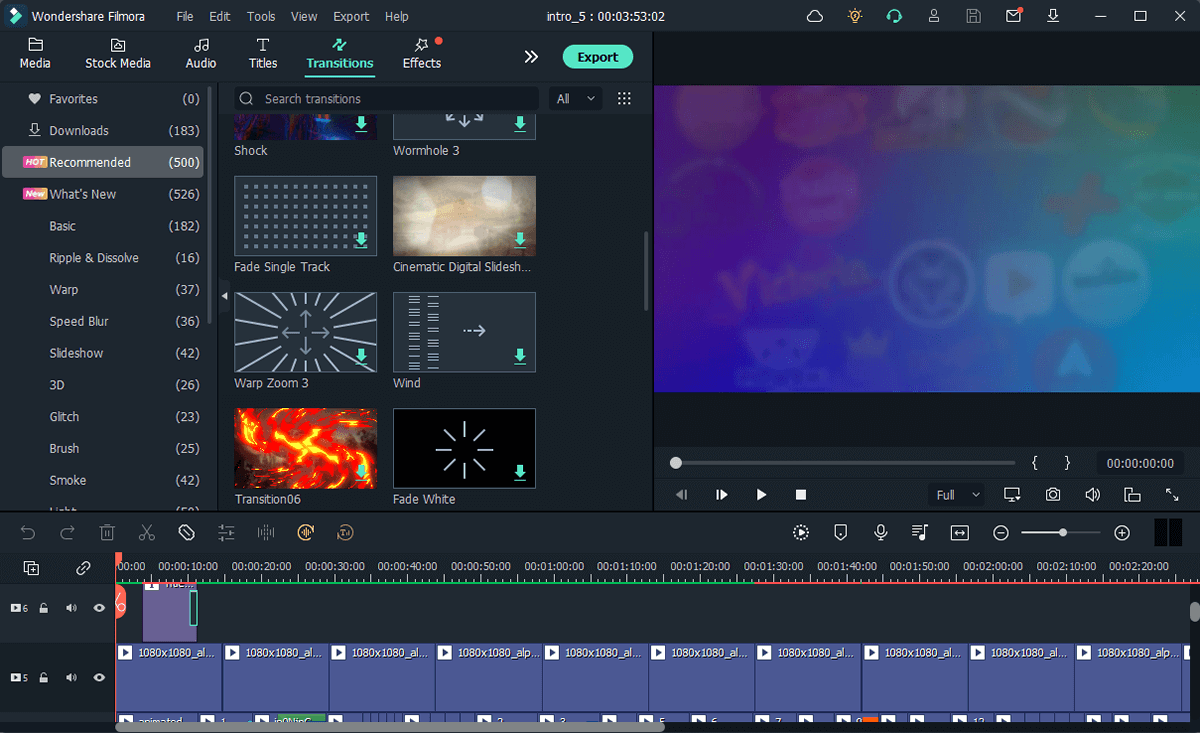Download the Transition06 transition
The image size is (1200, 733).
click(x=361, y=472)
